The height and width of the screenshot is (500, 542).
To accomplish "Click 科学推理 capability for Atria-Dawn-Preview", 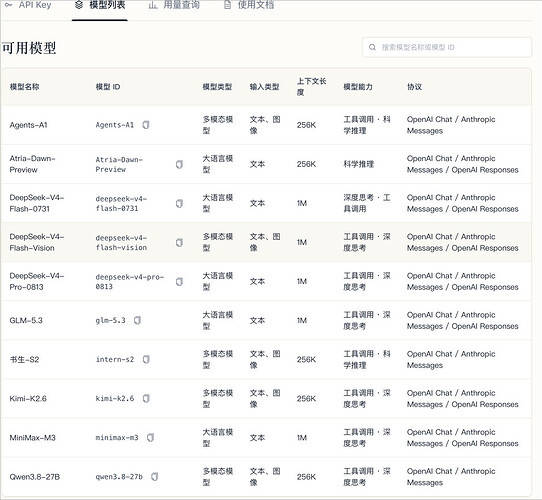I will coord(358,164).
